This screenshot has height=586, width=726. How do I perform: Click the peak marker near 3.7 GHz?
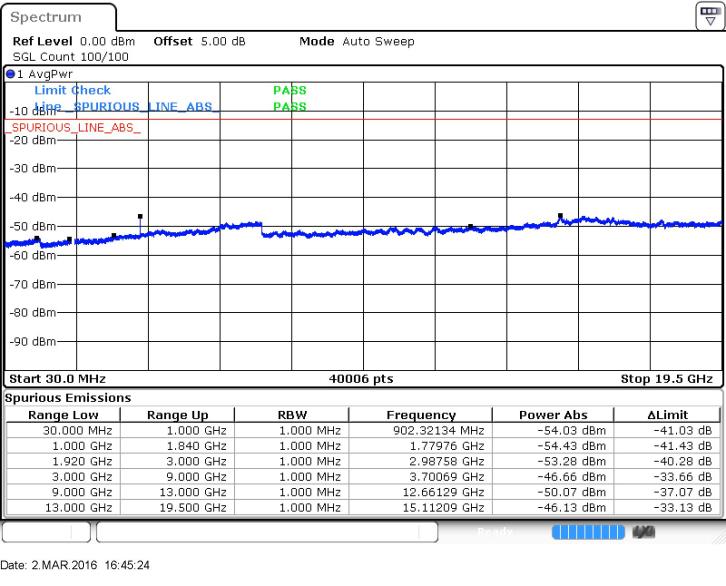click(140, 217)
